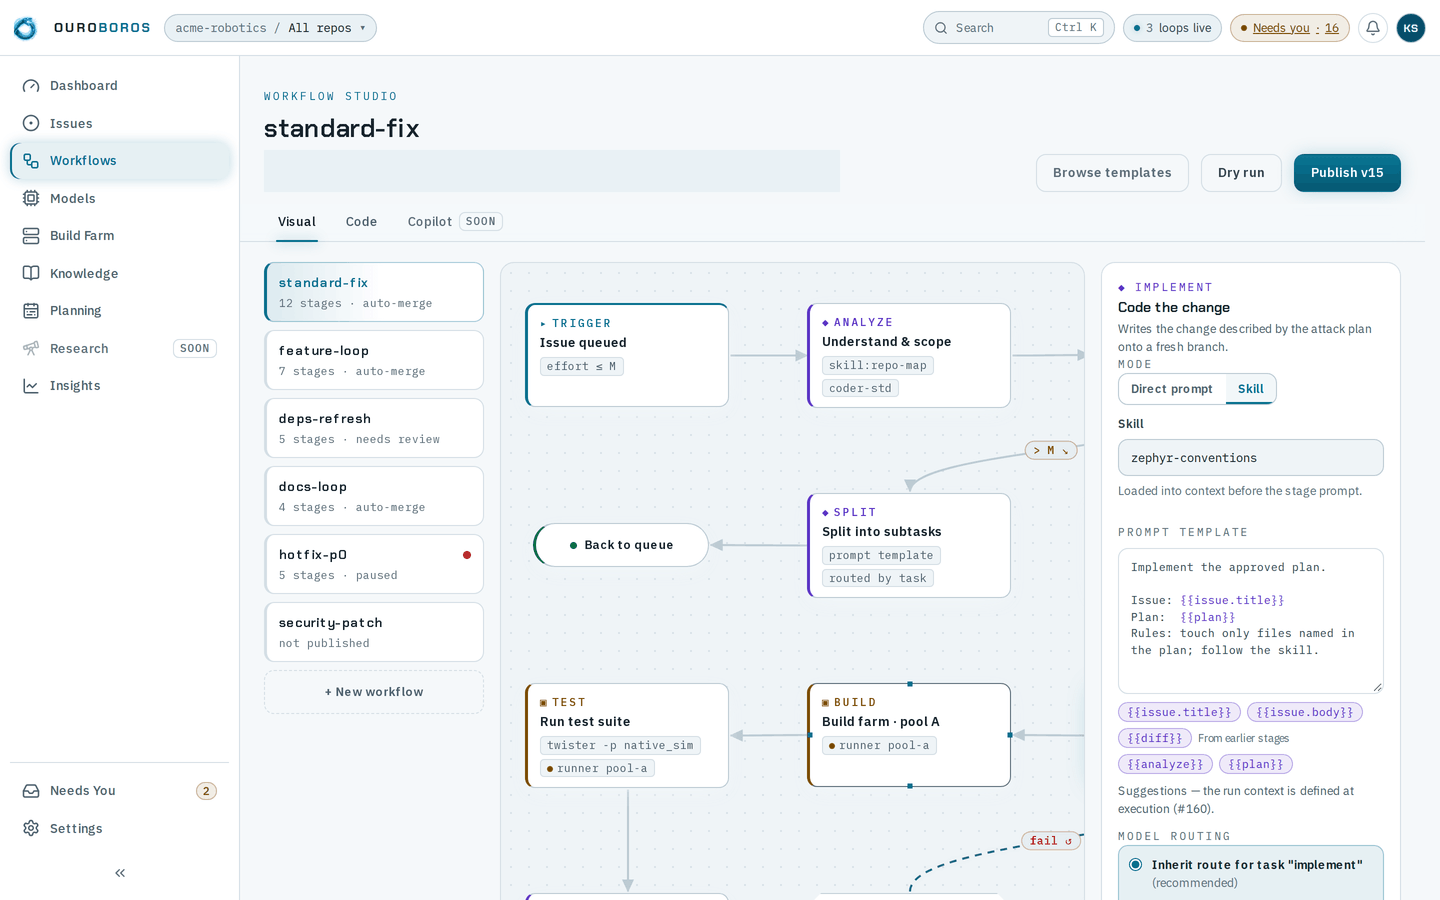The image size is (1440, 900).
Task: Open the Copilot tab
Action: pyautogui.click(x=454, y=222)
